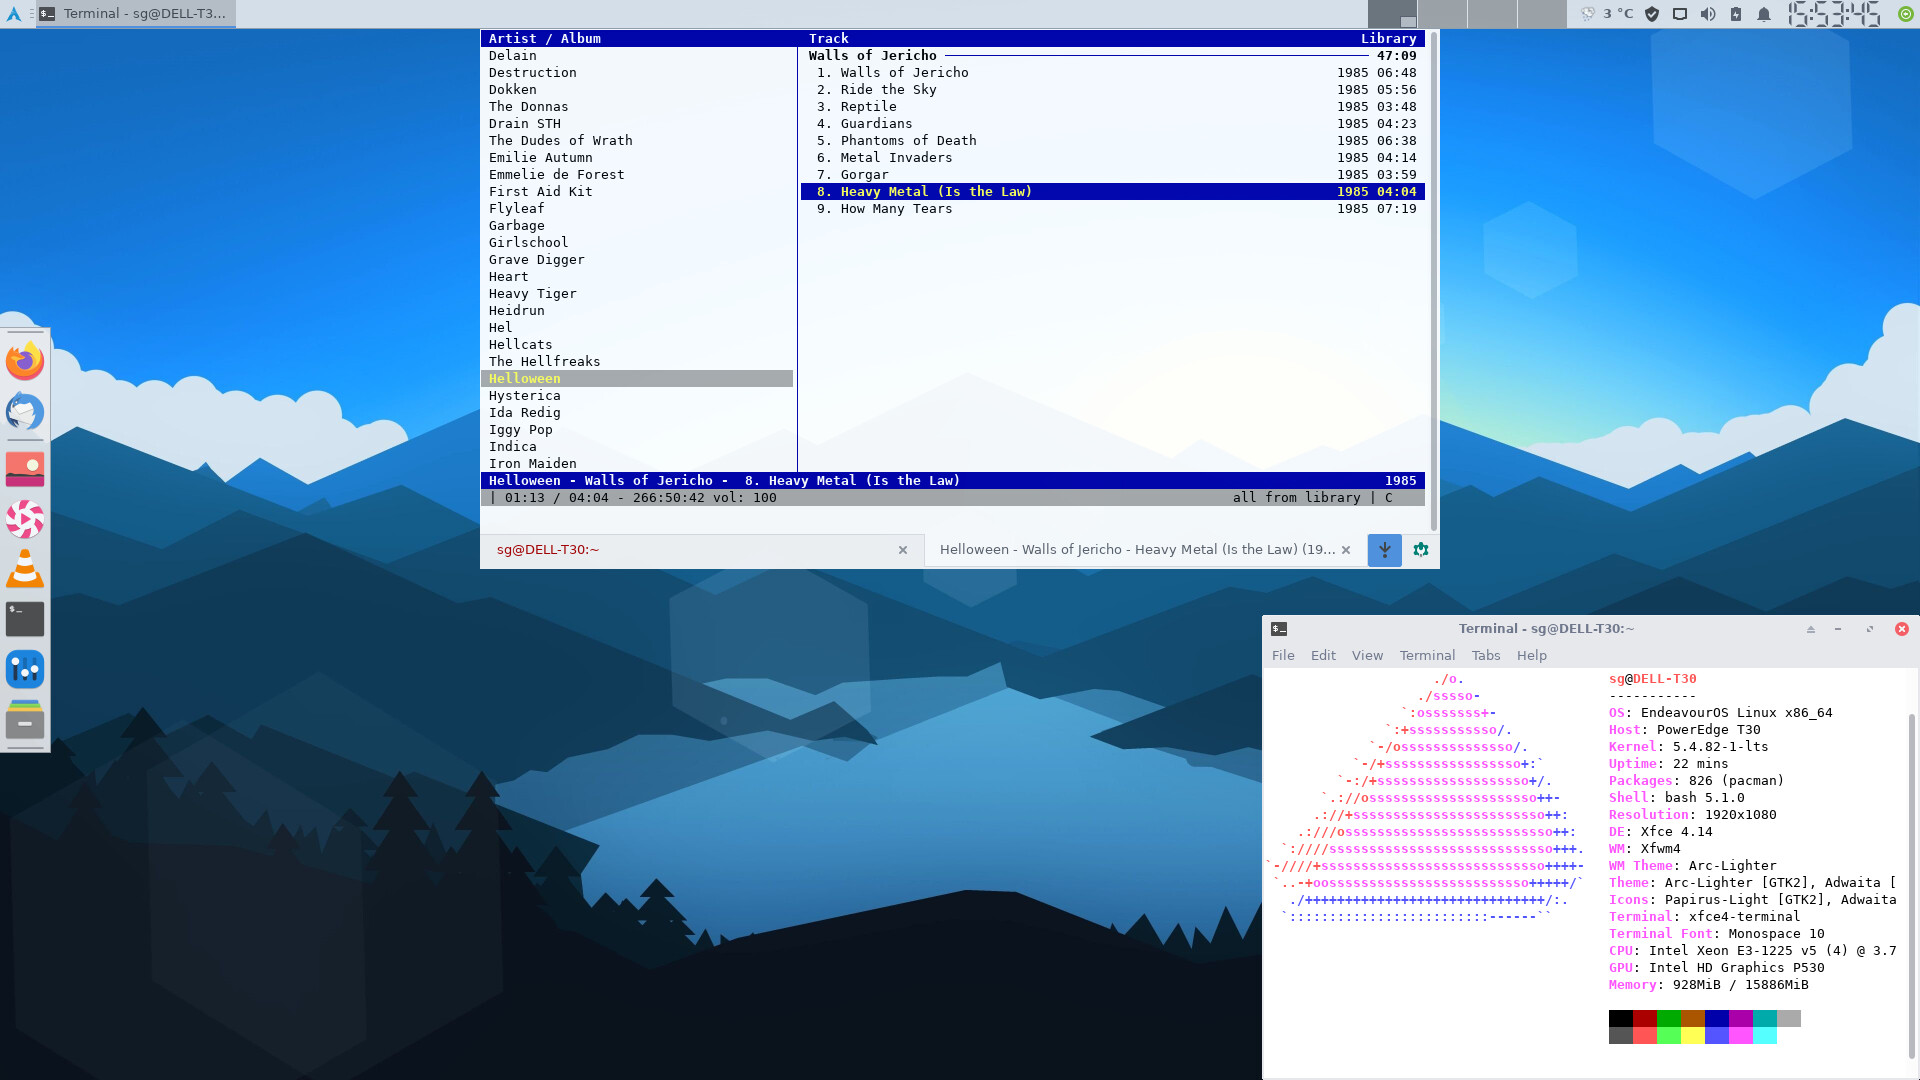This screenshot has width=1920, height=1080.
Task: Select the active first workspace in pager
Action: pos(1392,14)
